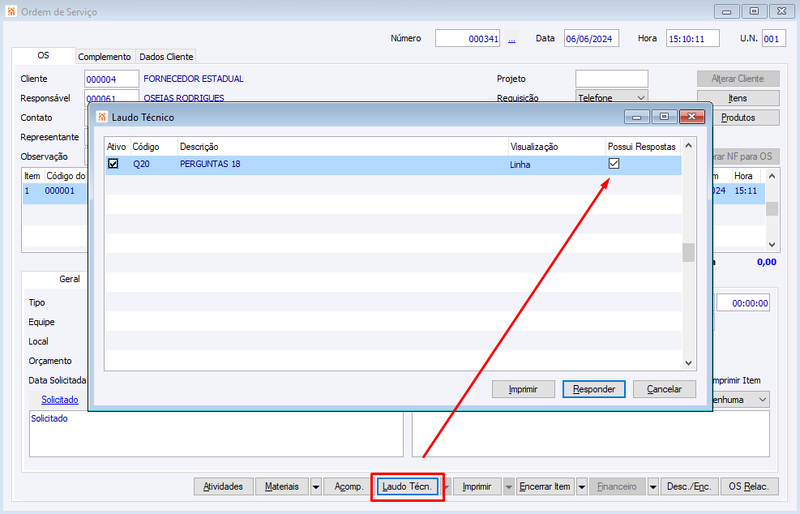
Task: Uncheck the Ativo checkbox for Q20
Action: 113,164
